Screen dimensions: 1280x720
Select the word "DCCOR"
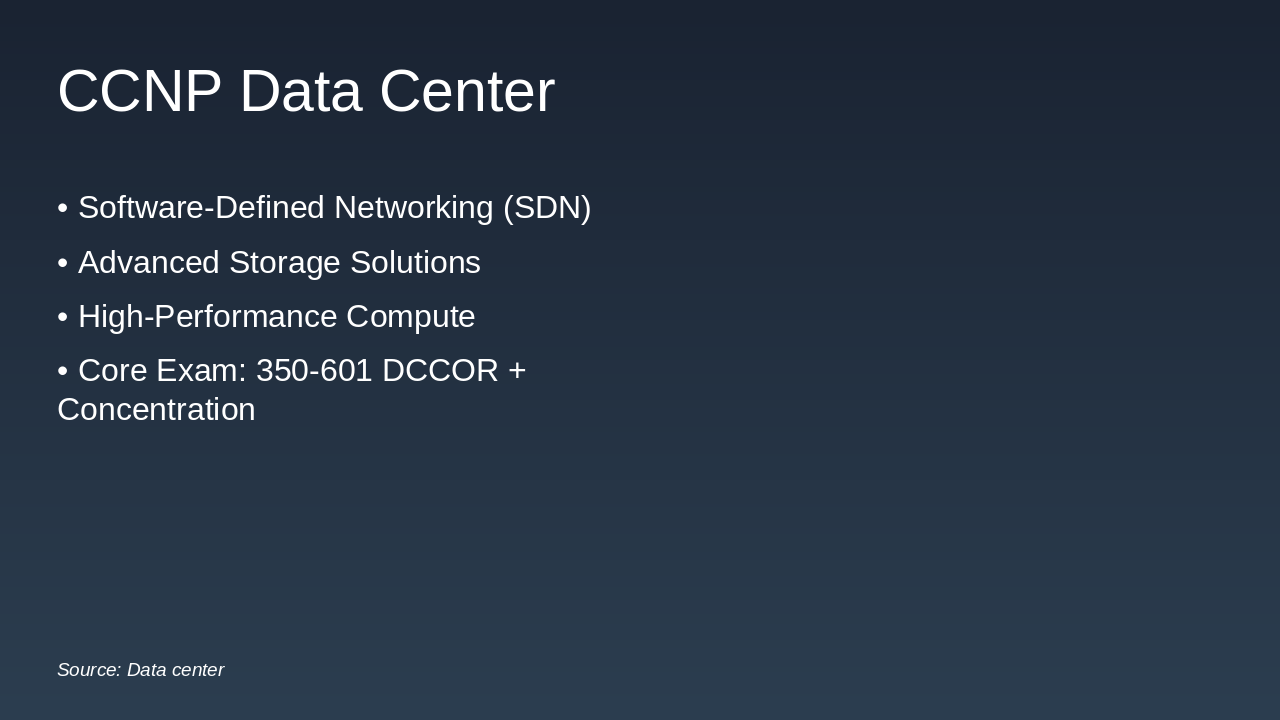pyautogui.click(x=440, y=371)
